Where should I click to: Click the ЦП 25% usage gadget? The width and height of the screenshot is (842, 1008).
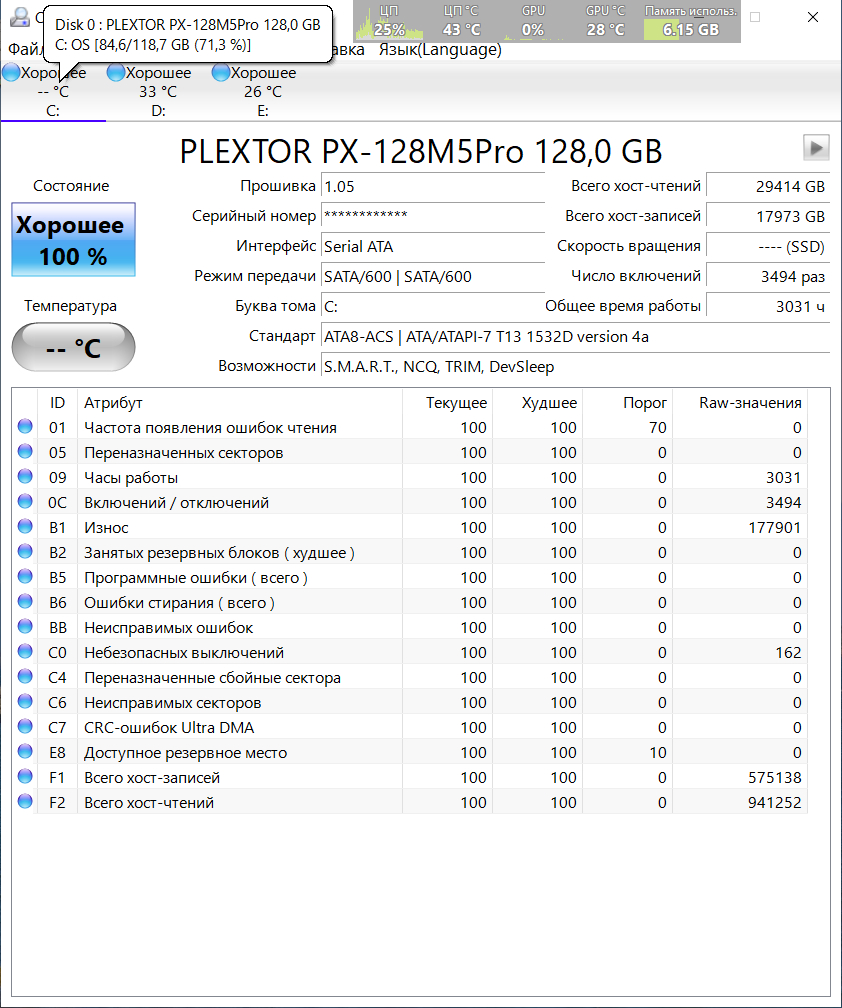click(x=389, y=21)
